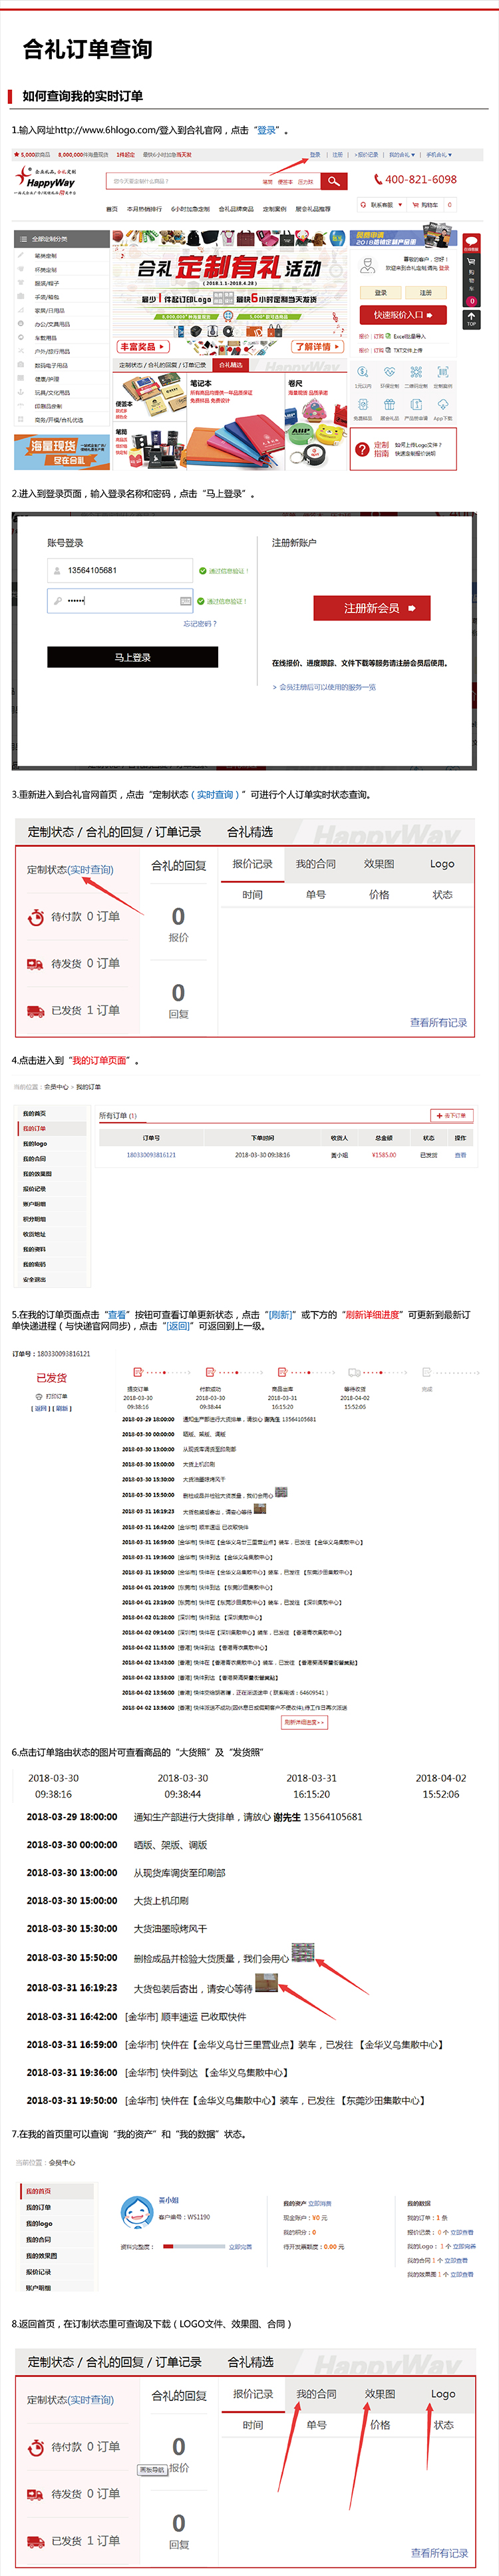Click the keyboard icon in password field
Image resolution: width=499 pixels, height=2576 pixels.
pyautogui.click(x=185, y=601)
